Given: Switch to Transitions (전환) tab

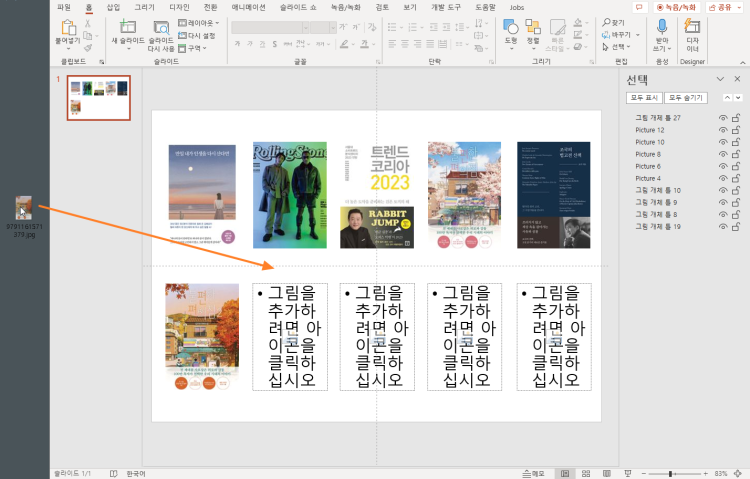Looking at the screenshot, I should 210,7.
